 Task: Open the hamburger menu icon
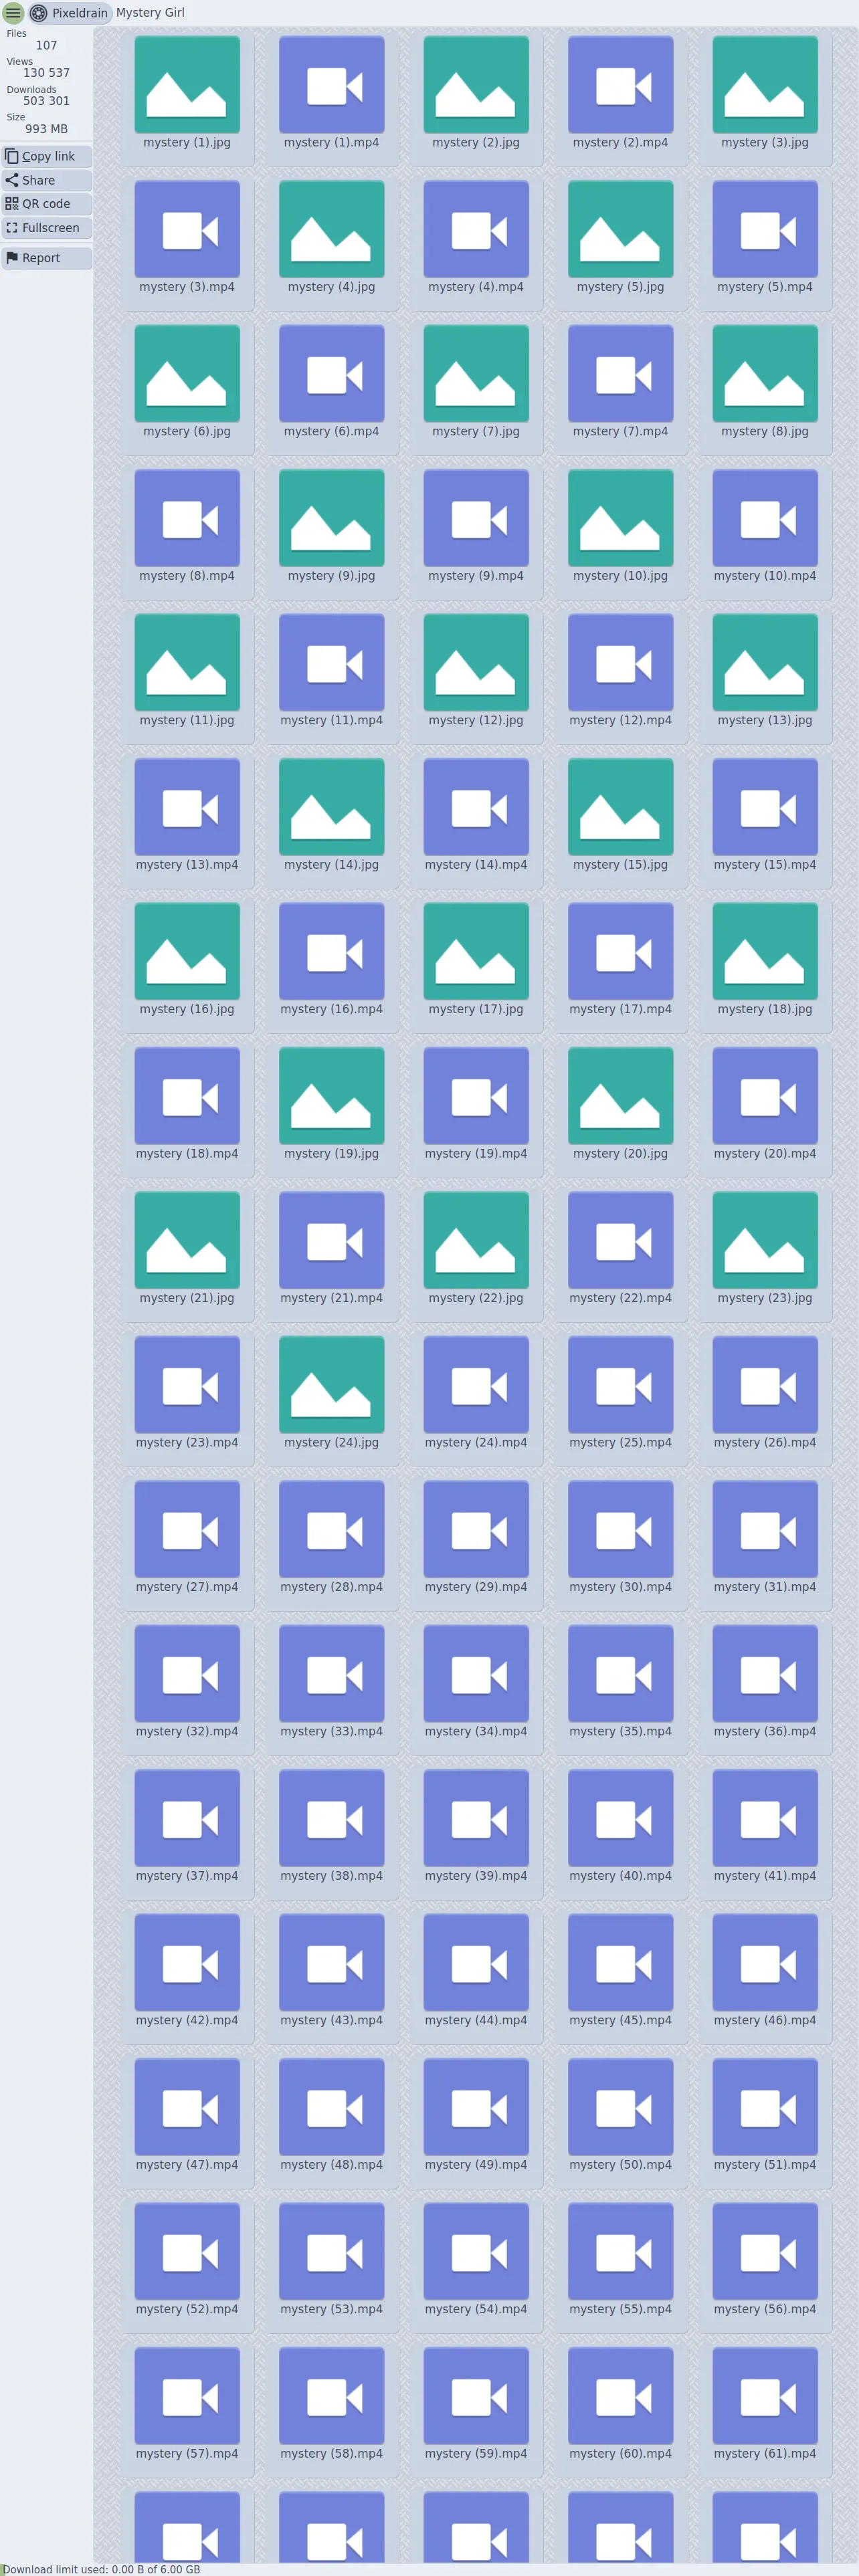click(13, 13)
